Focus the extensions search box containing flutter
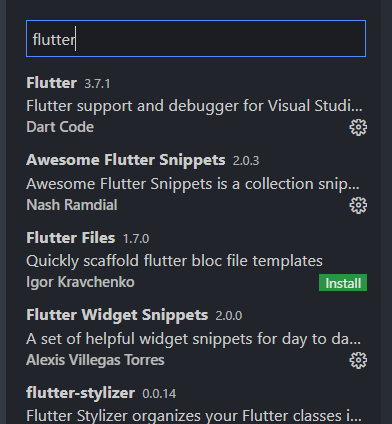Screen dimensions: 392x424 tap(196, 39)
